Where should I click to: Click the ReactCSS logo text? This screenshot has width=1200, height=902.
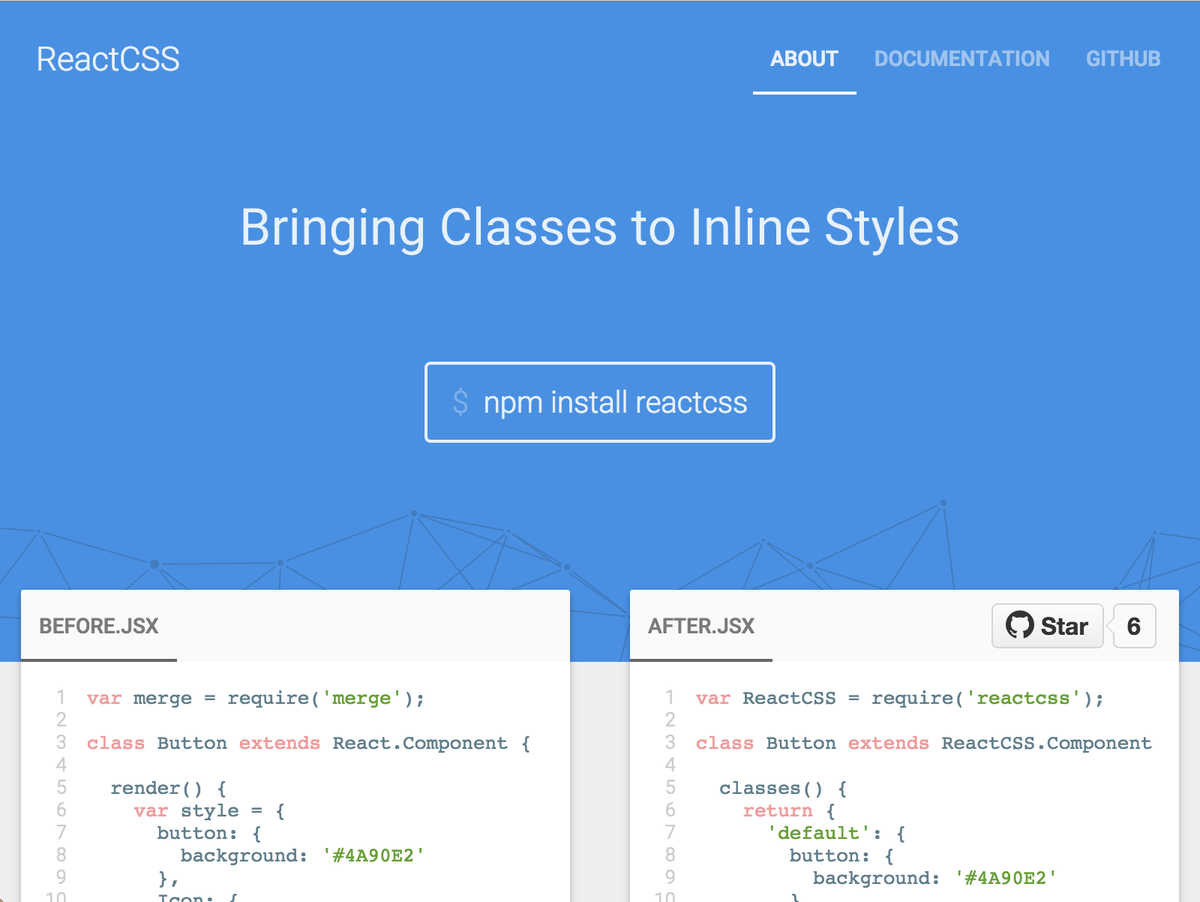click(x=108, y=59)
